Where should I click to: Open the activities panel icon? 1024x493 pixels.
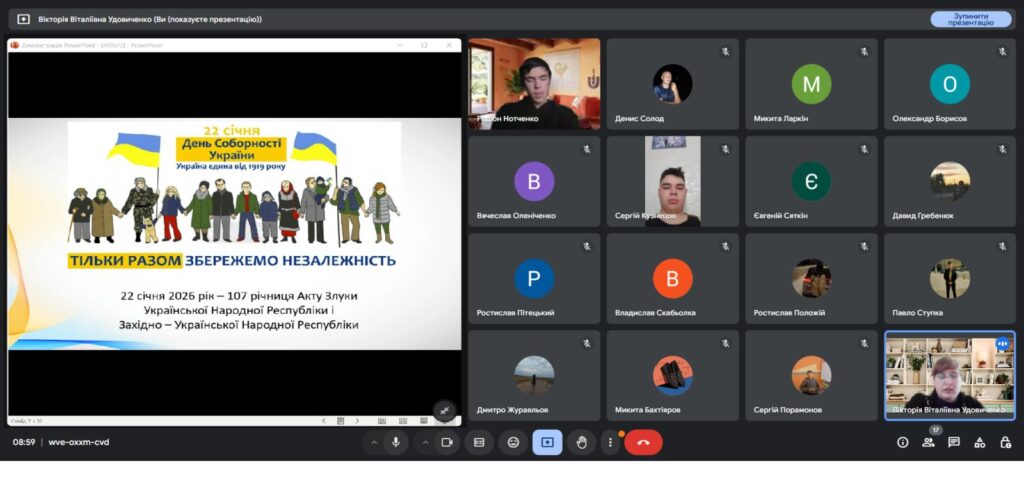(x=979, y=442)
